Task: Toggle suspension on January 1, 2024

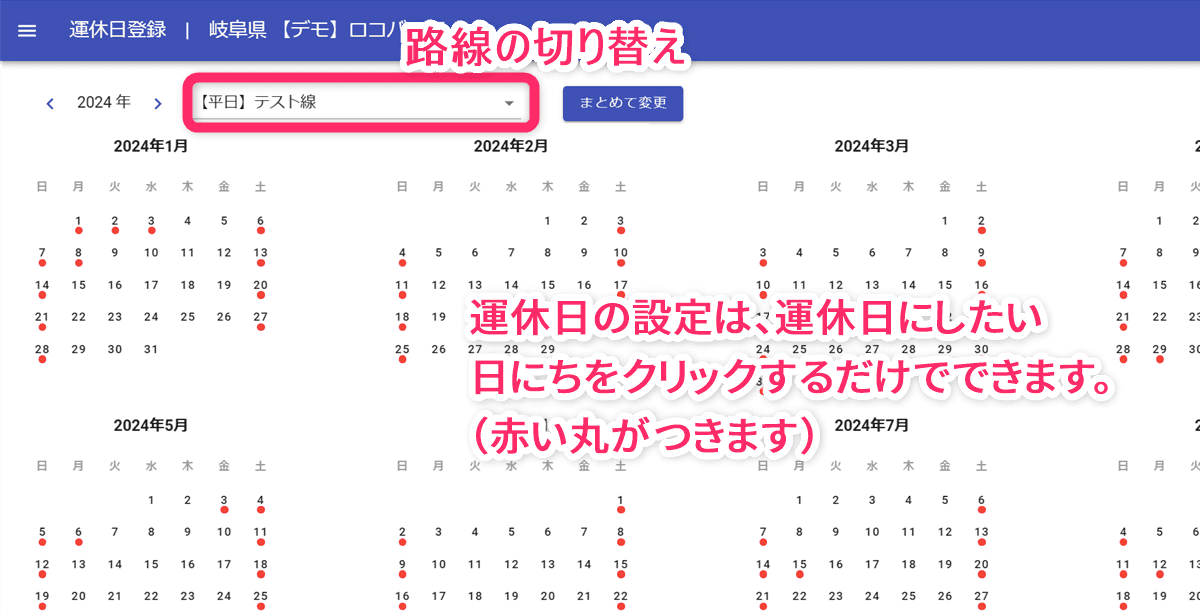Action: tap(78, 222)
